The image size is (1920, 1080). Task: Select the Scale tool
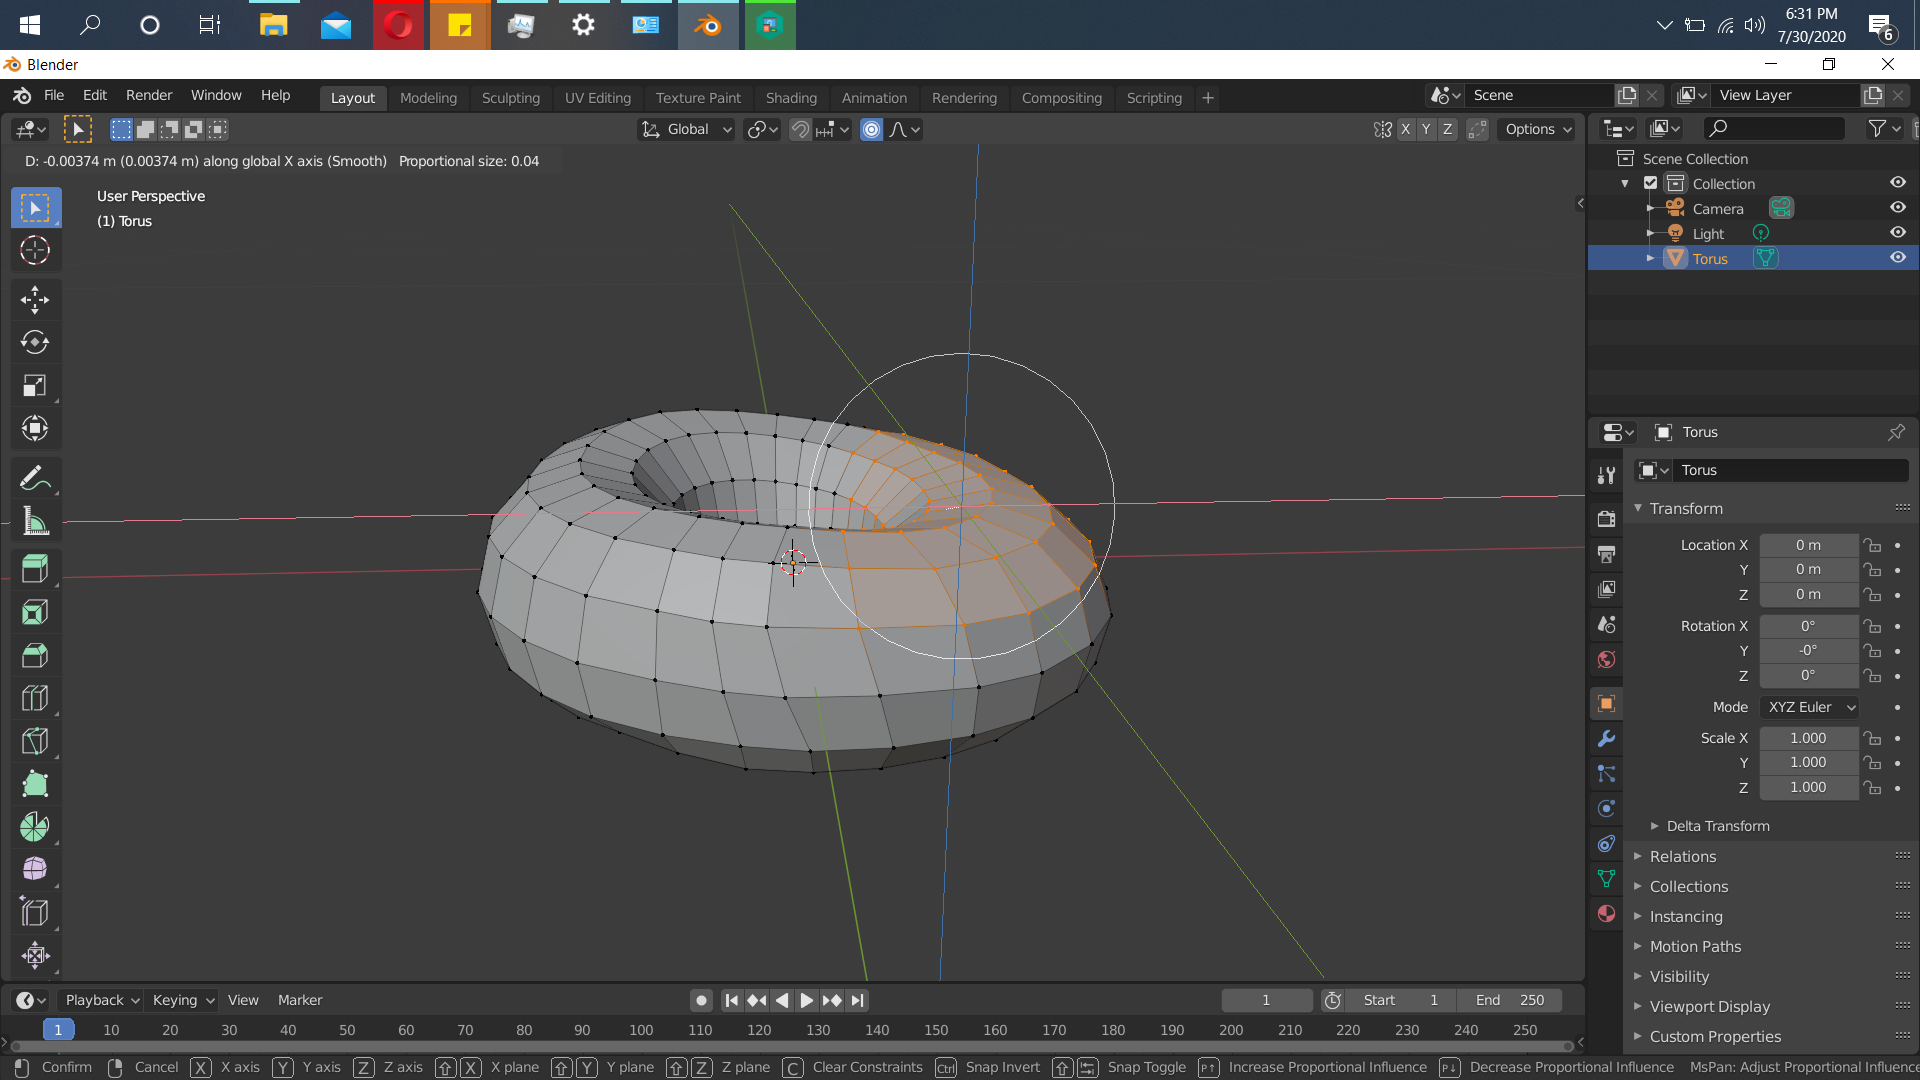(36, 386)
